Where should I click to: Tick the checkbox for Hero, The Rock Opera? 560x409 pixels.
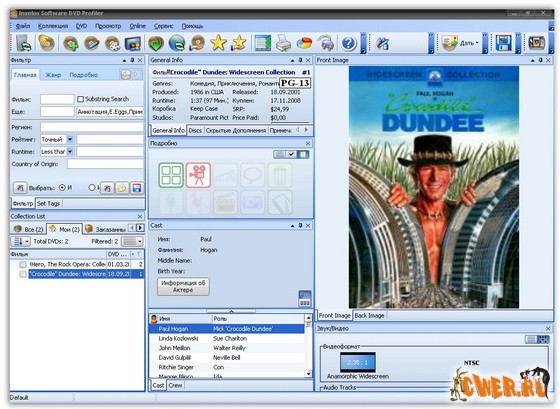(x=23, y=265)
